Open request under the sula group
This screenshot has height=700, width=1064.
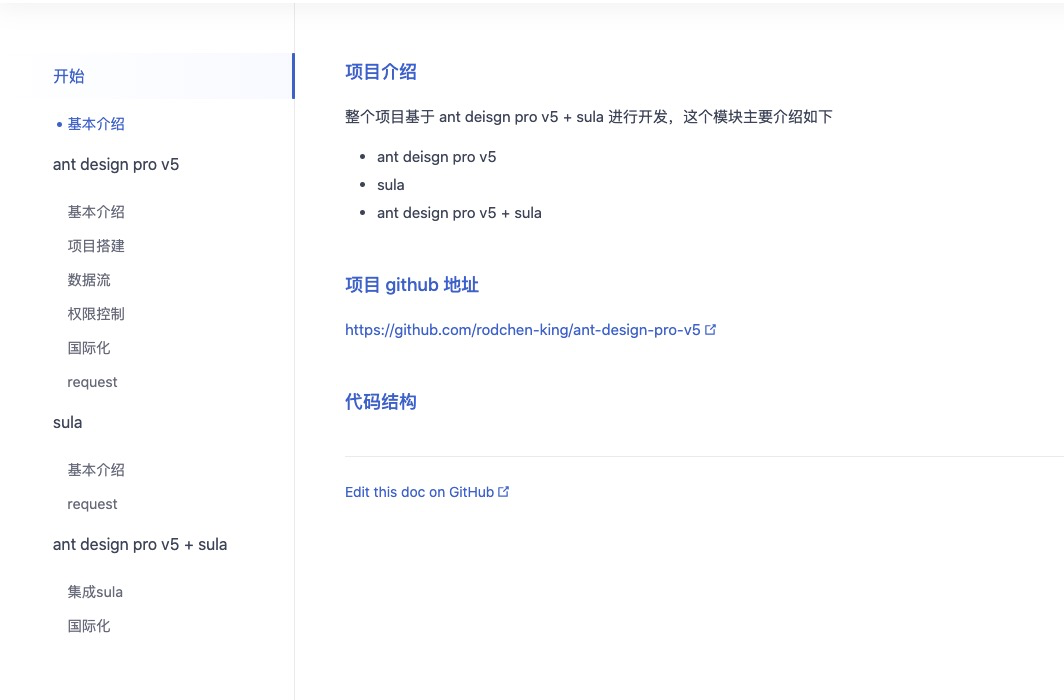(x=92, y=505)
